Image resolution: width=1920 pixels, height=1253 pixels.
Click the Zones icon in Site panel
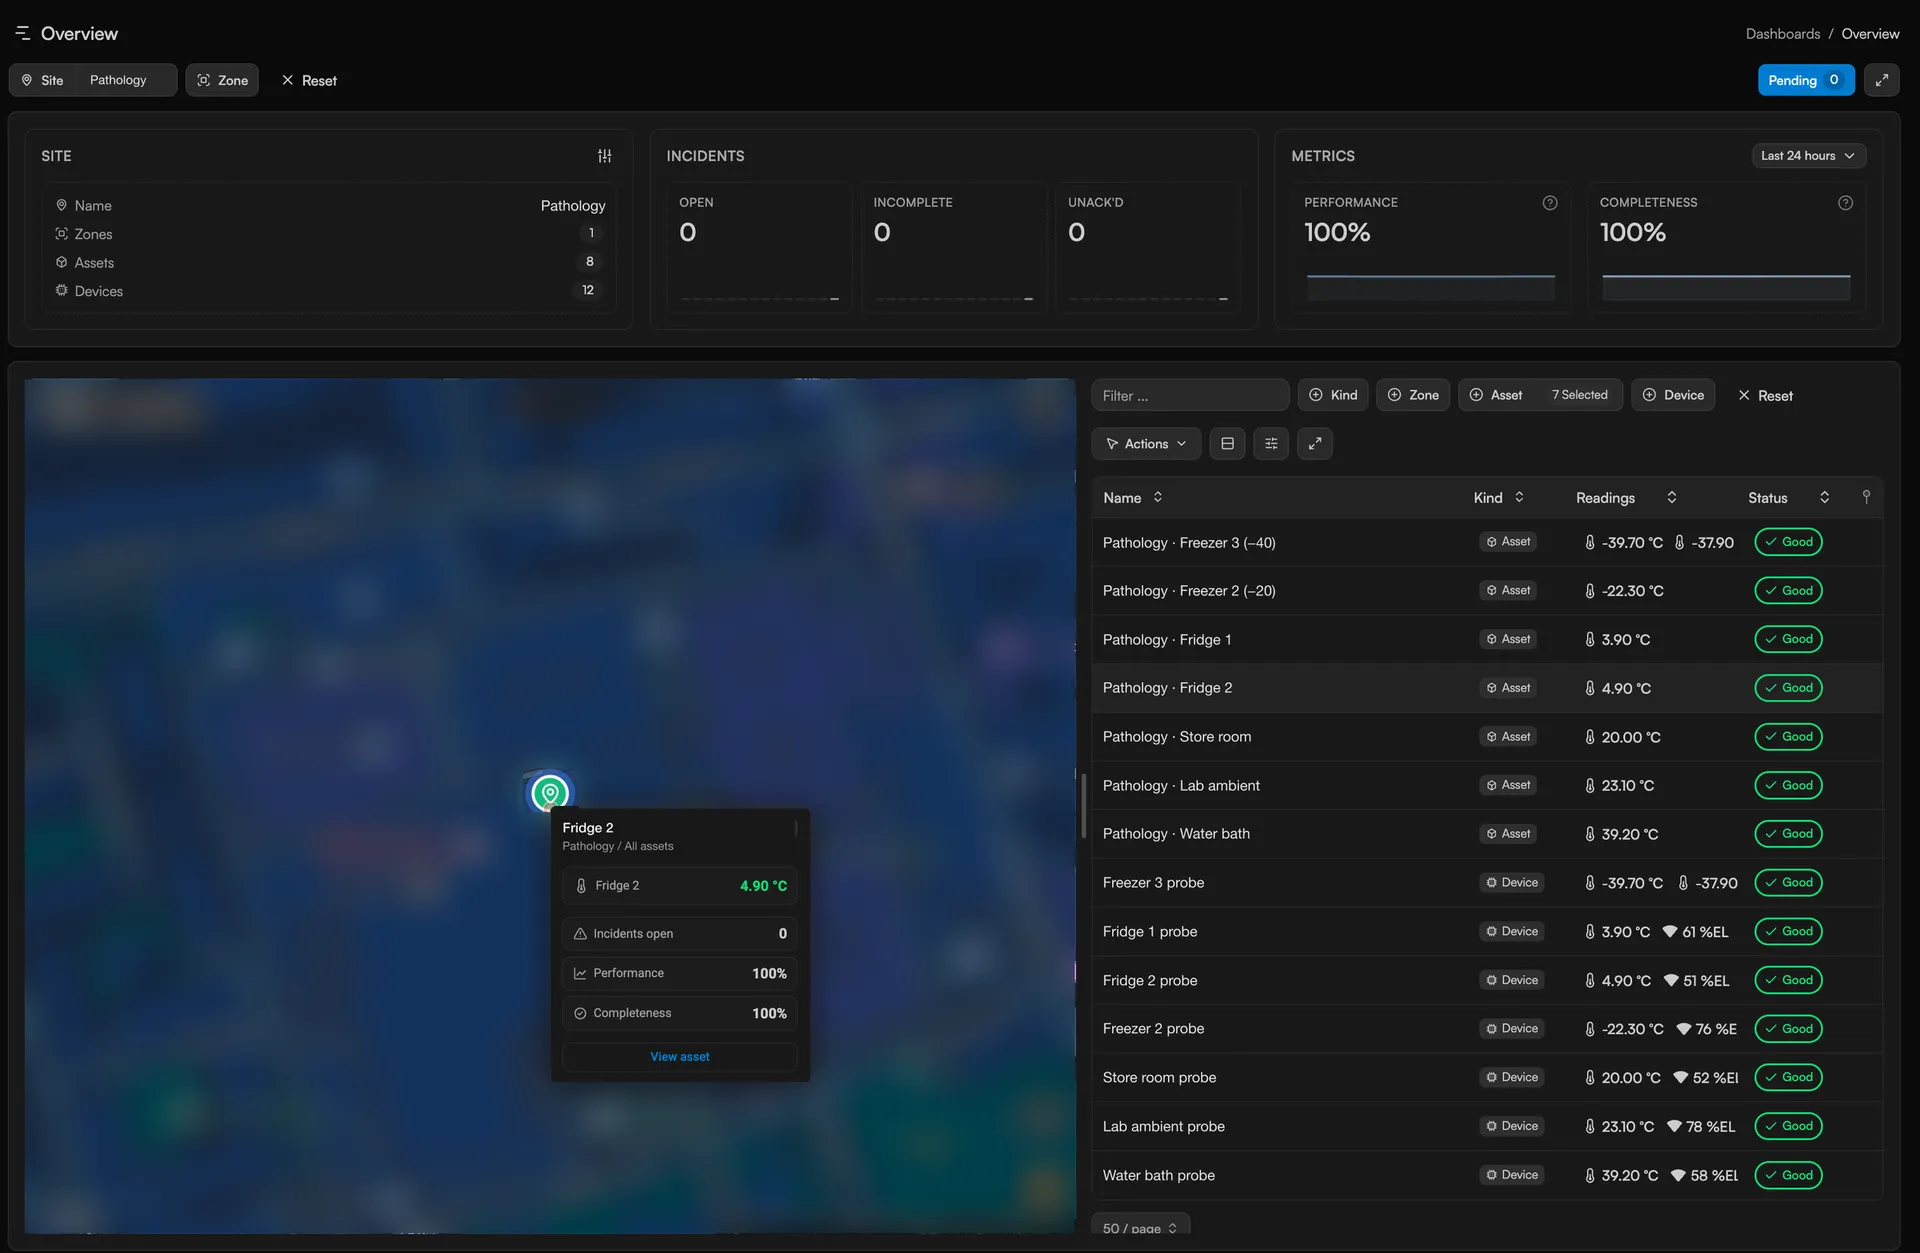pyautogui.click(x=62, y=233)
